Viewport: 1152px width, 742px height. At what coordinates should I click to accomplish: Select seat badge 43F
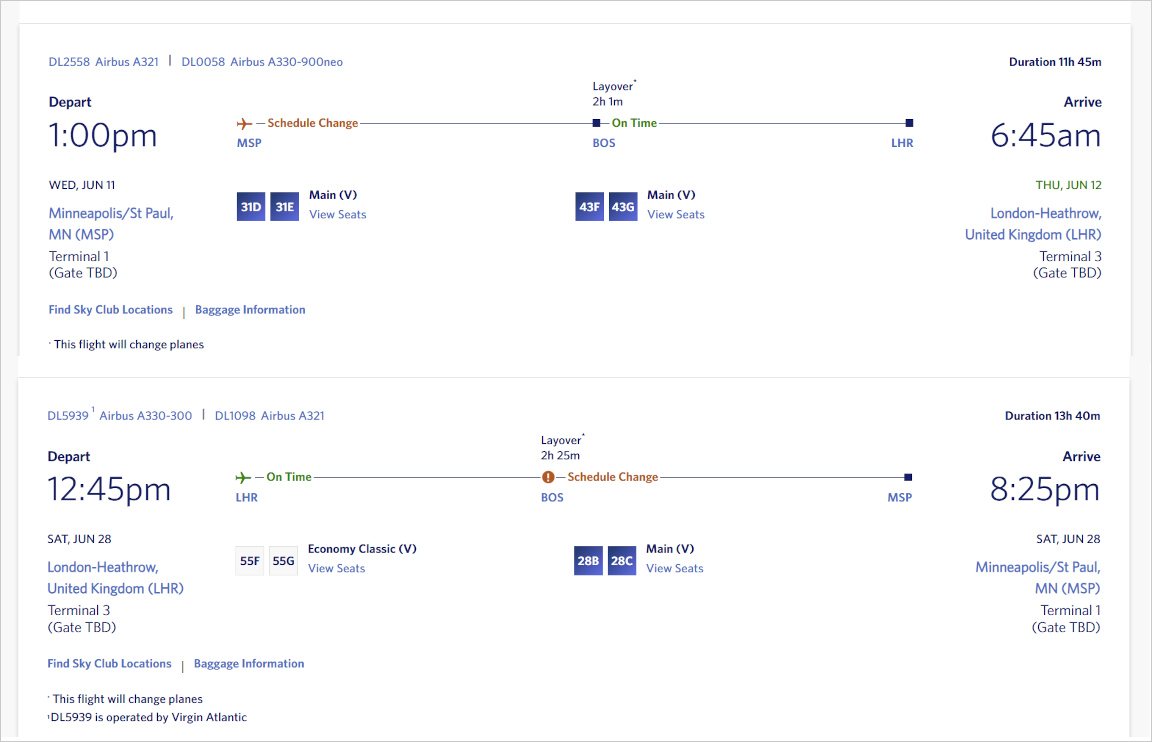tap(590, 206)
